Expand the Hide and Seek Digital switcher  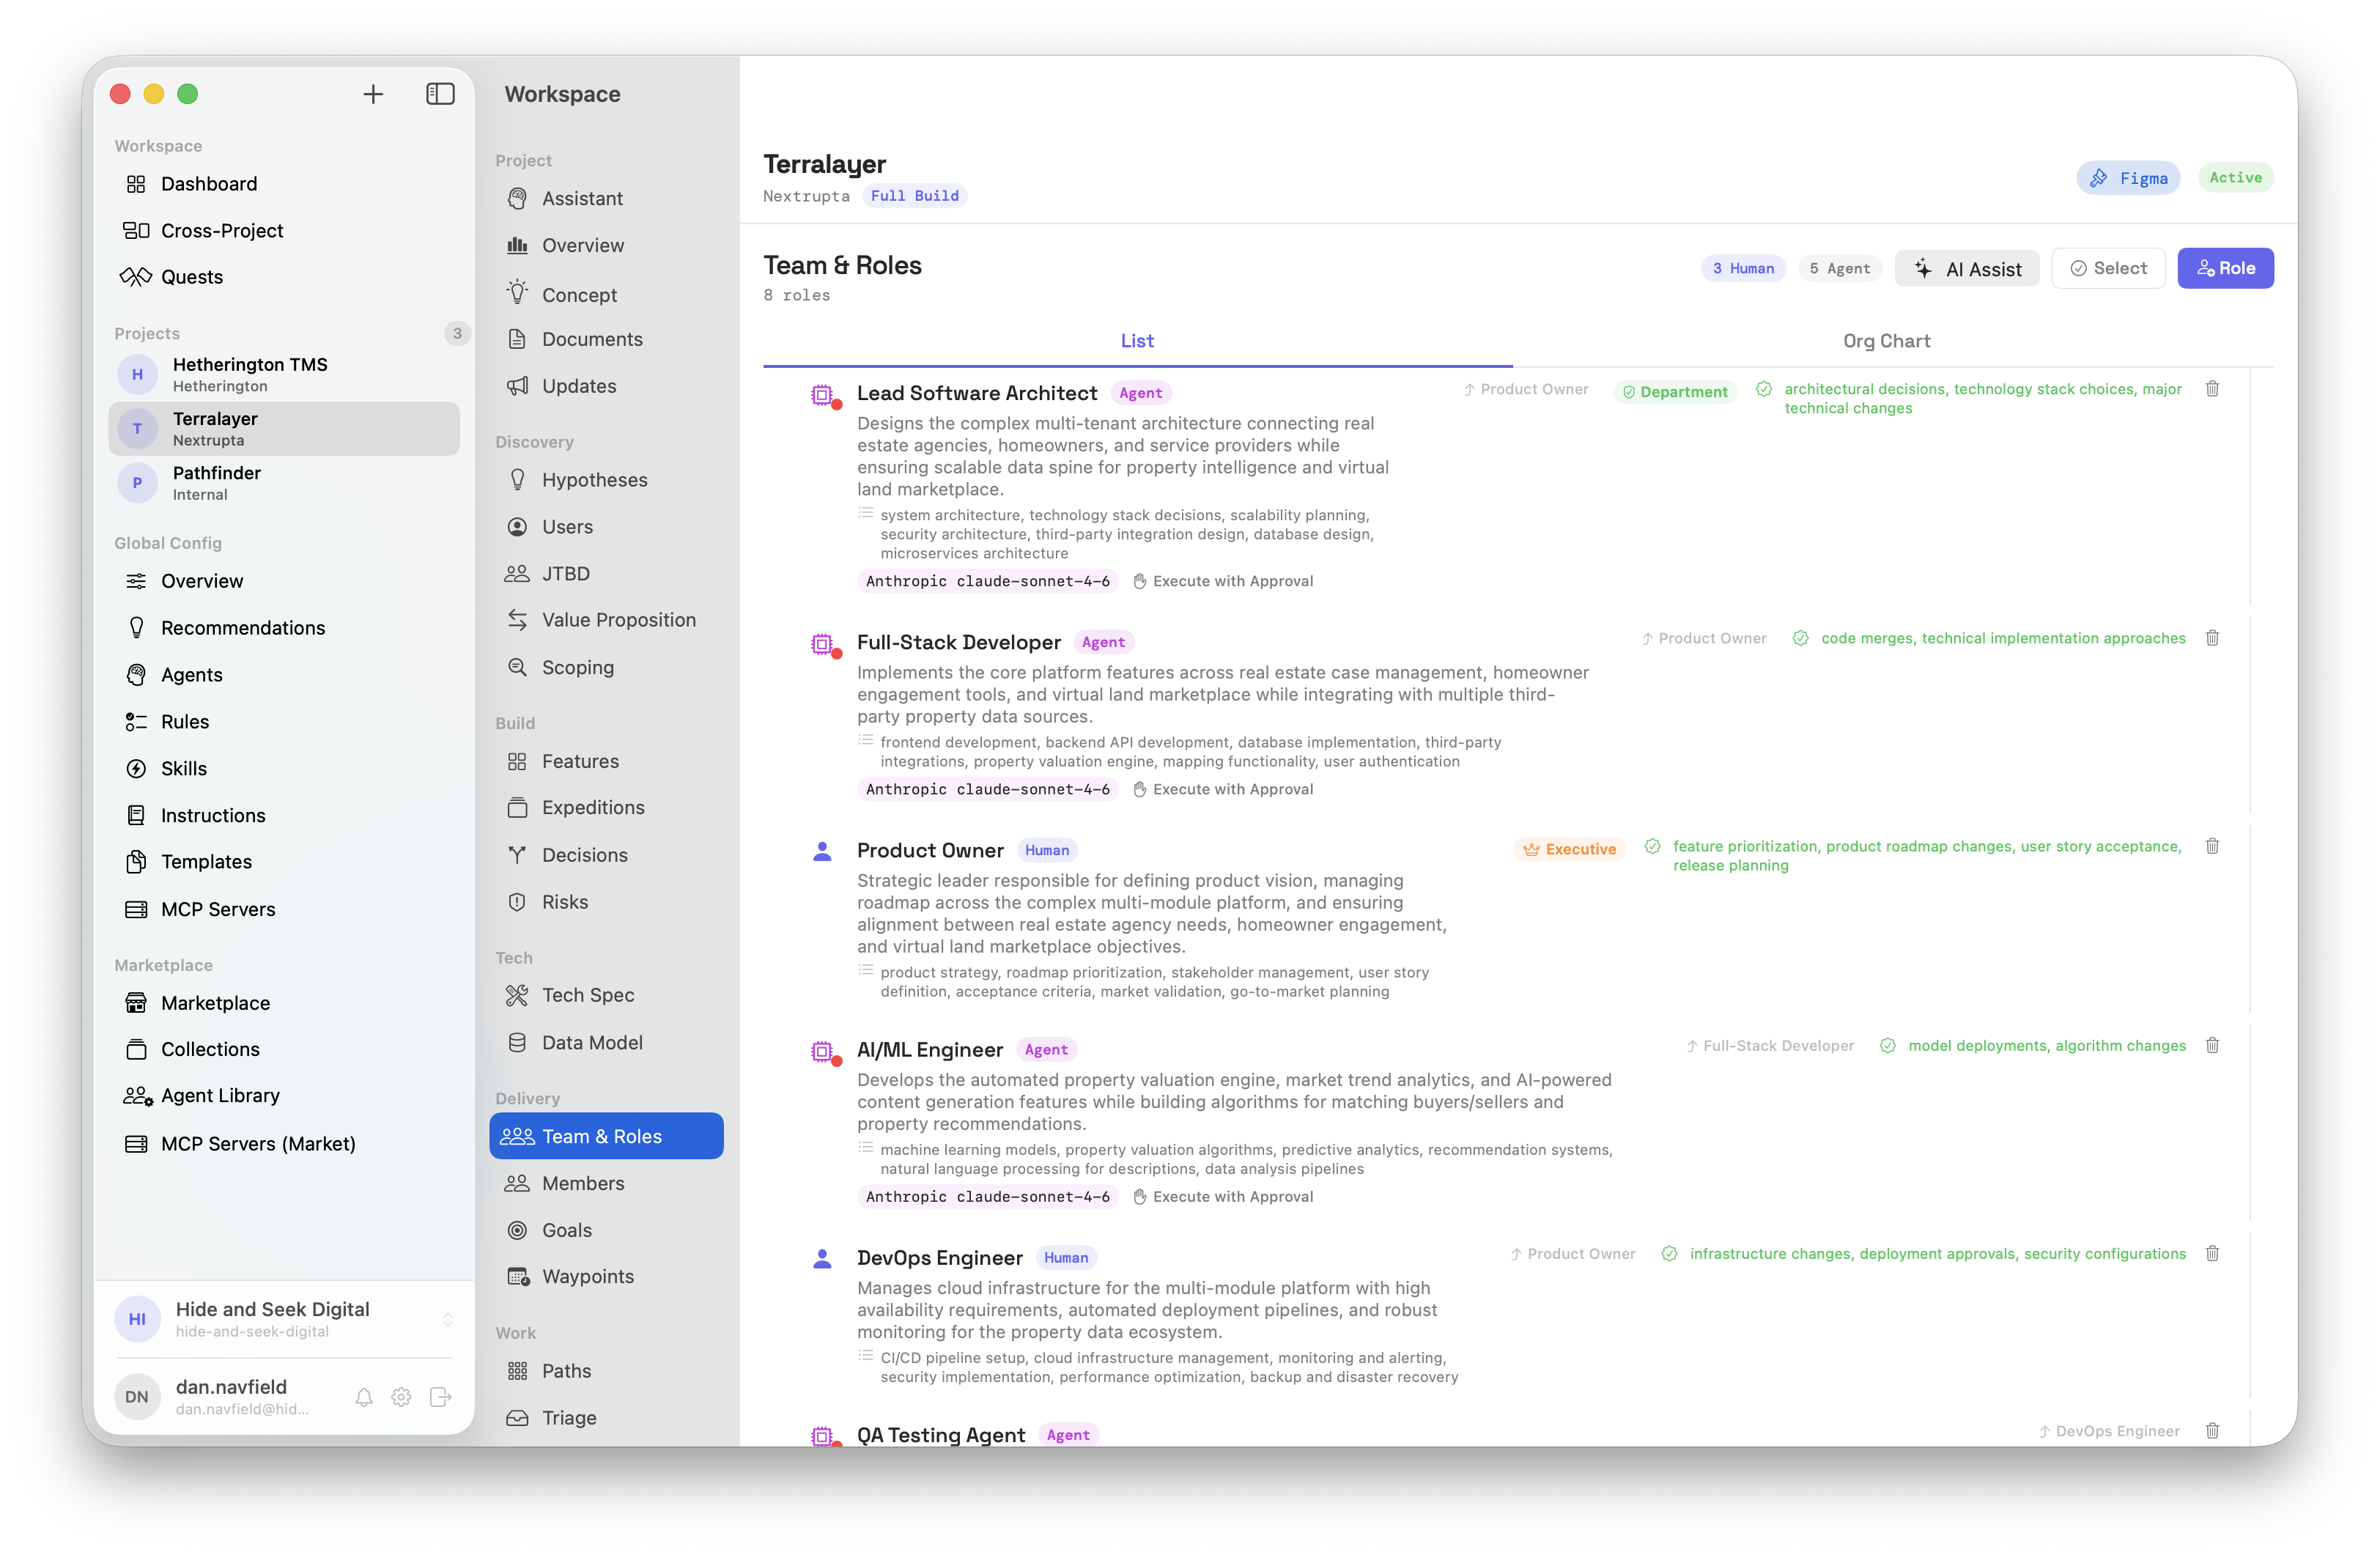(x=447, y=1319)
